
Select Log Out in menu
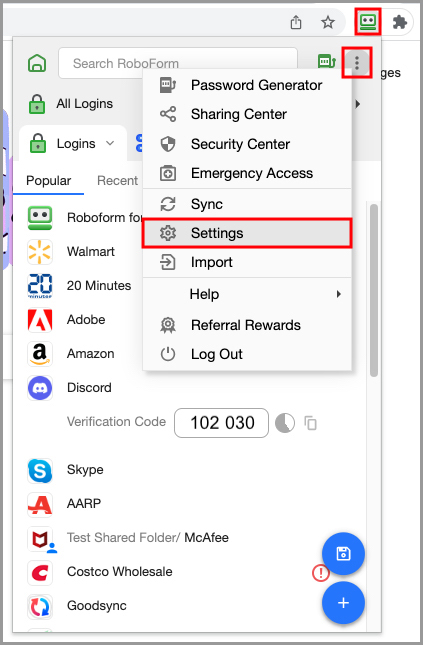pyautogui.click(x=247, y=354)
